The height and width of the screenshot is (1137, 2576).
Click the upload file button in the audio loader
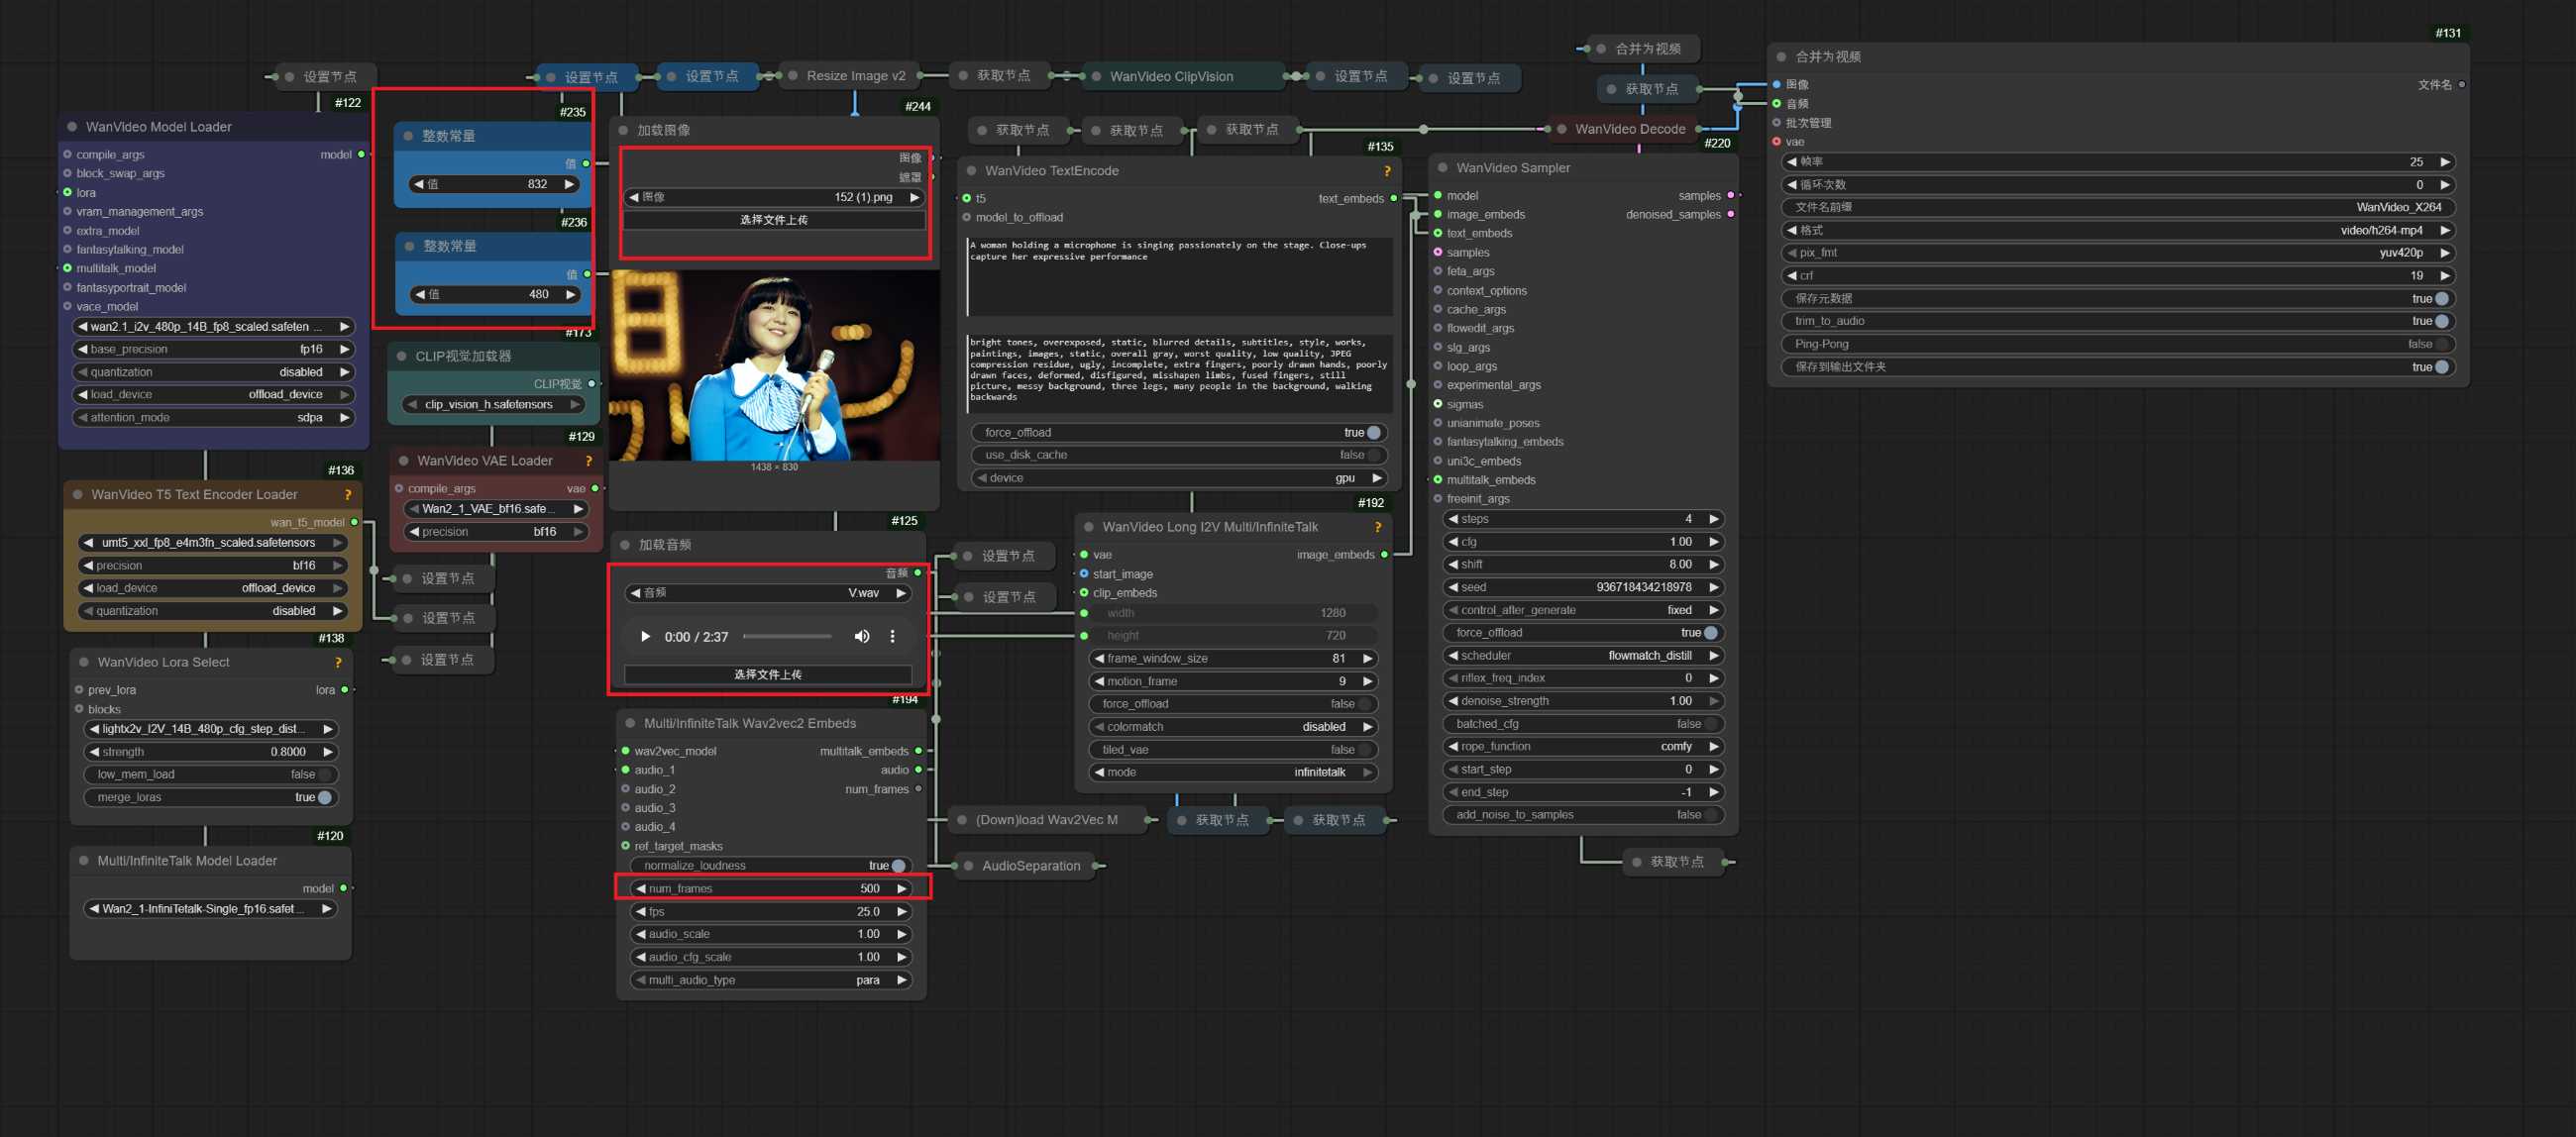pos(767,674)
